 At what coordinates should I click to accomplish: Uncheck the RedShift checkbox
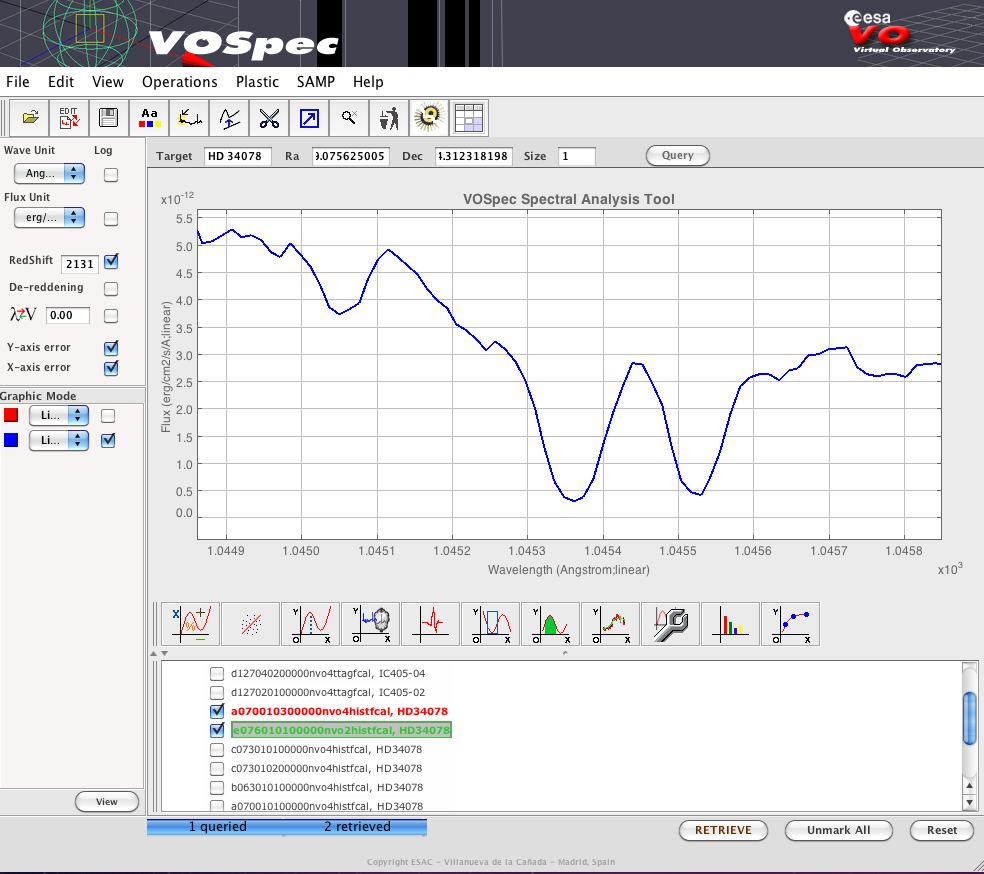(111, 261)
